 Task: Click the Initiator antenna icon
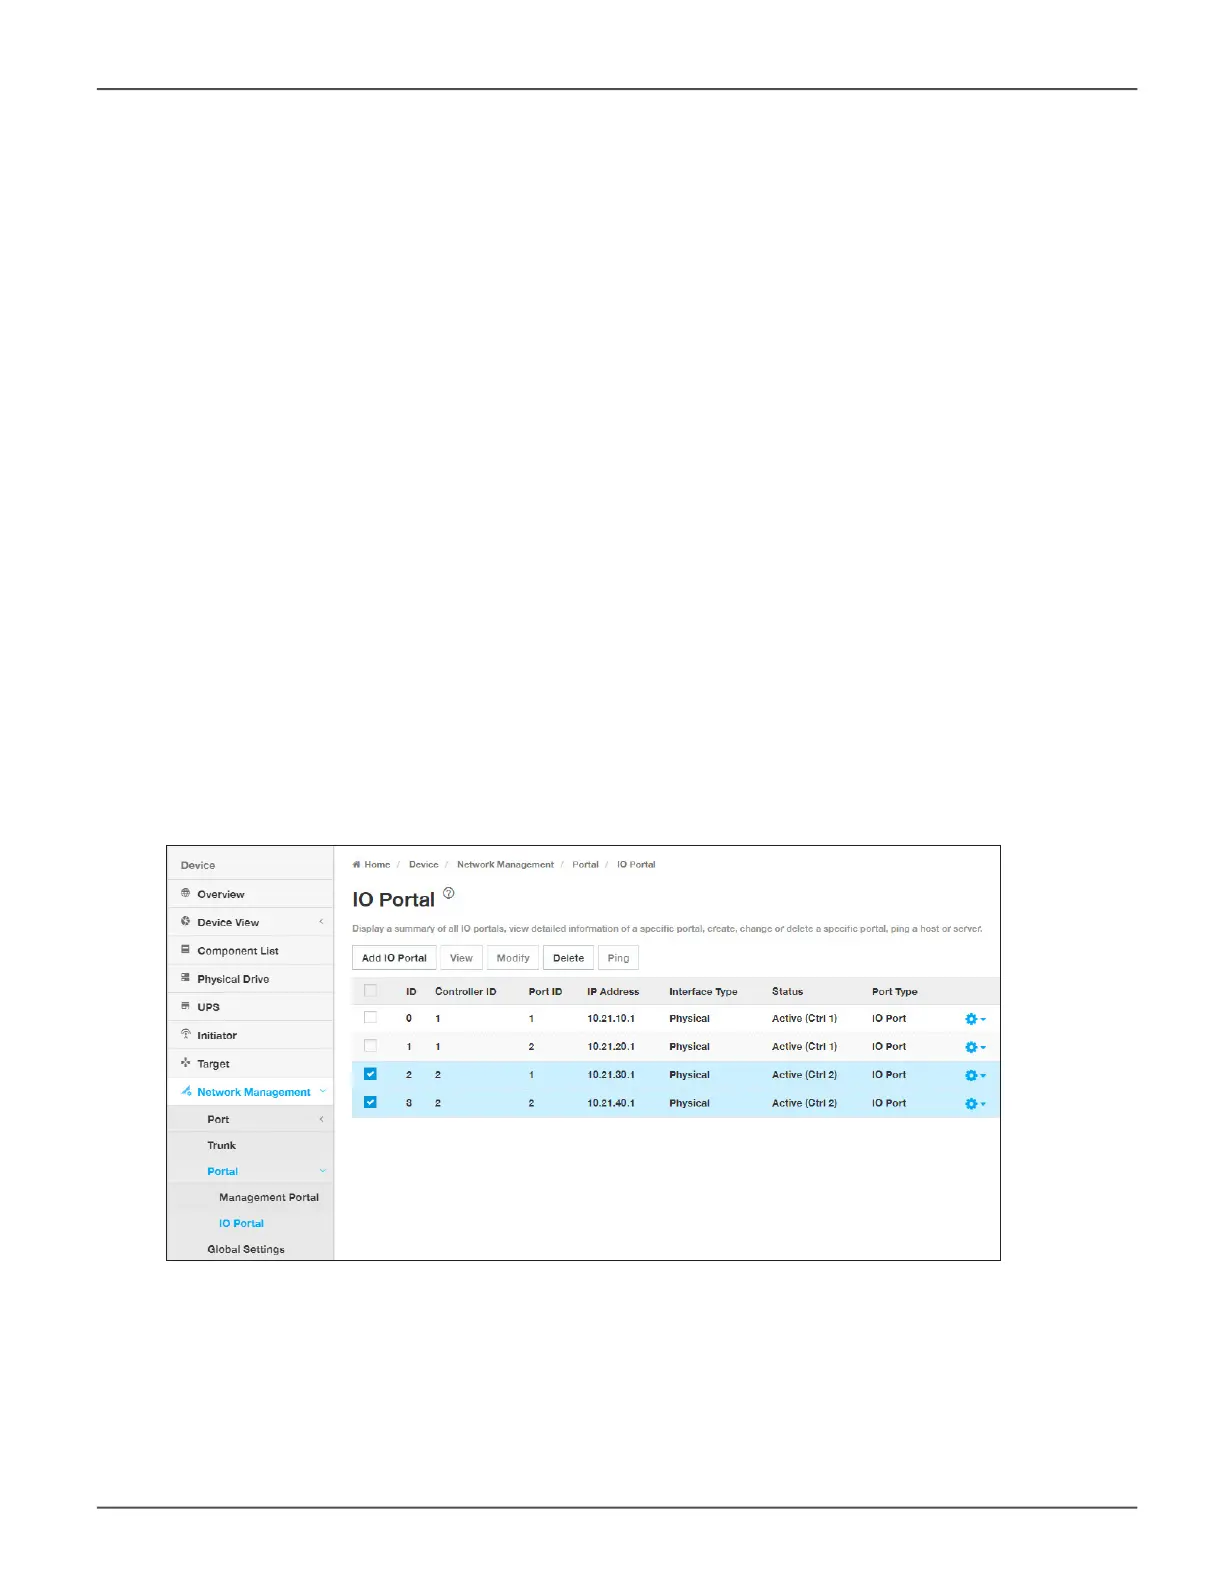[185, 1034]
